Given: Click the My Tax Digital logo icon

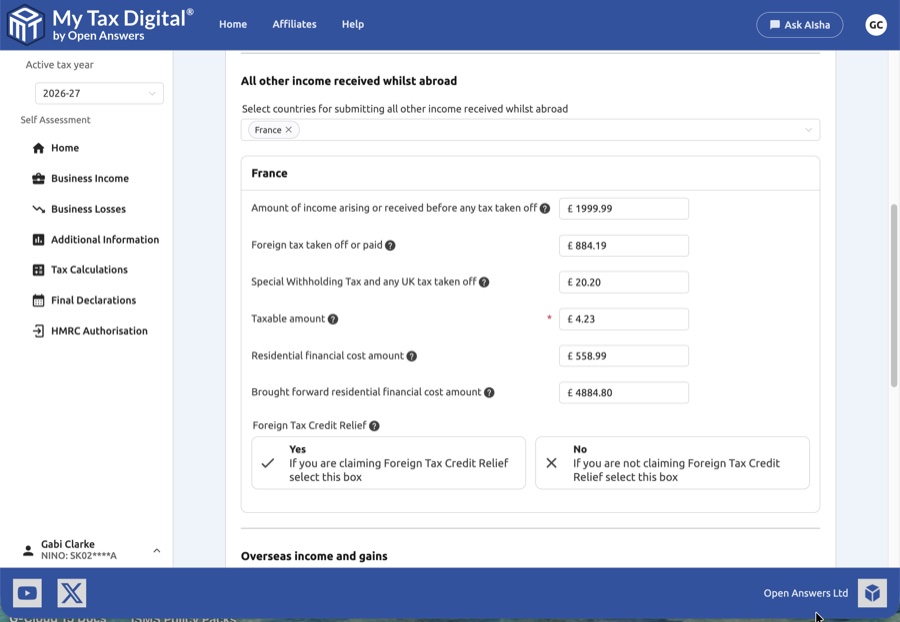Looking at the screenshot, I should 26,25.
